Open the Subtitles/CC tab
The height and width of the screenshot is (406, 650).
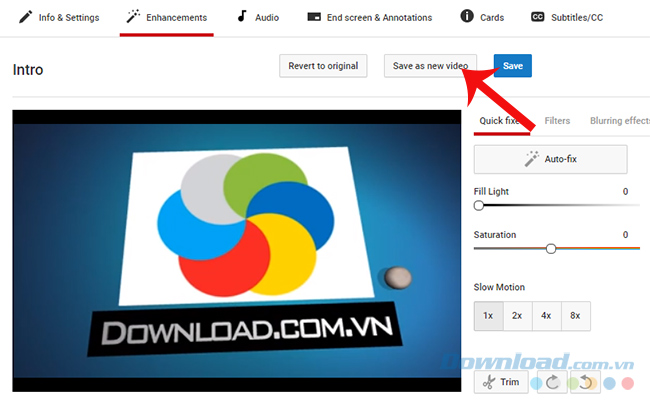567,17
